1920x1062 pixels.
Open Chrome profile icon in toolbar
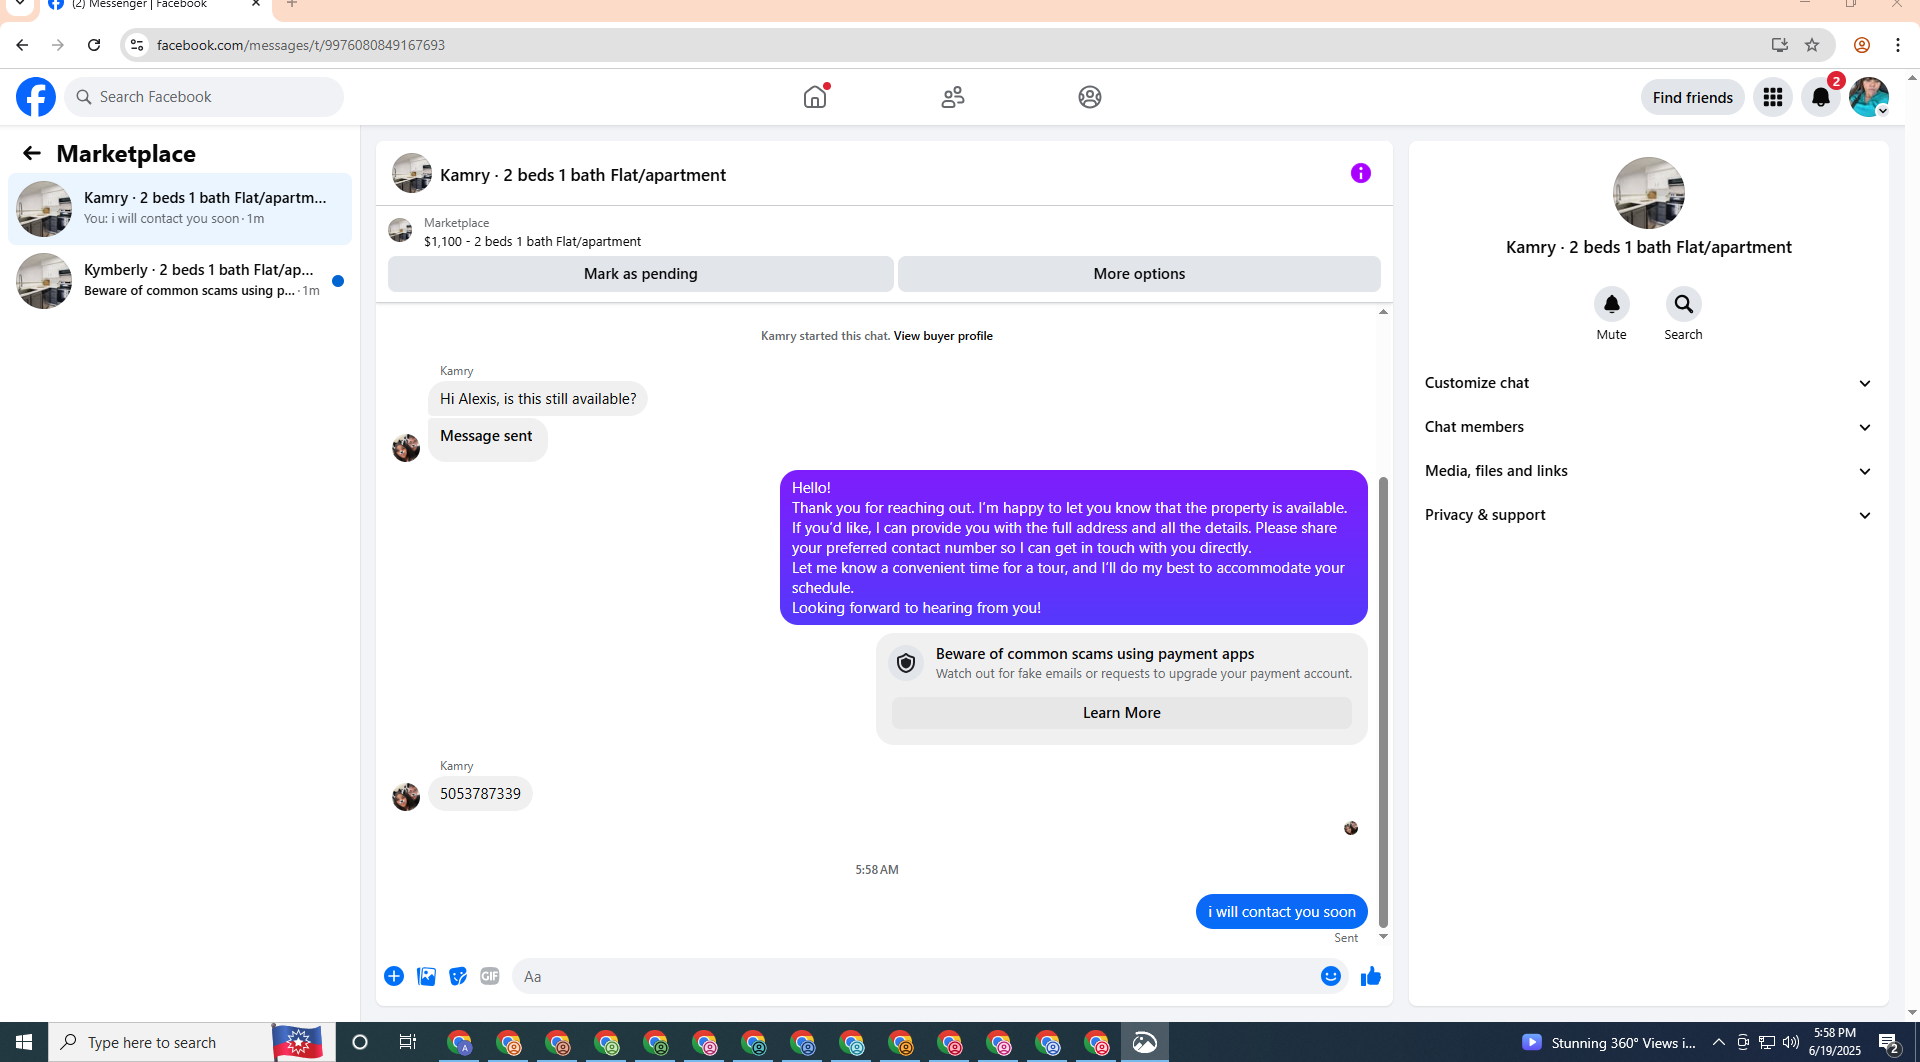[x=1862, y=45]
